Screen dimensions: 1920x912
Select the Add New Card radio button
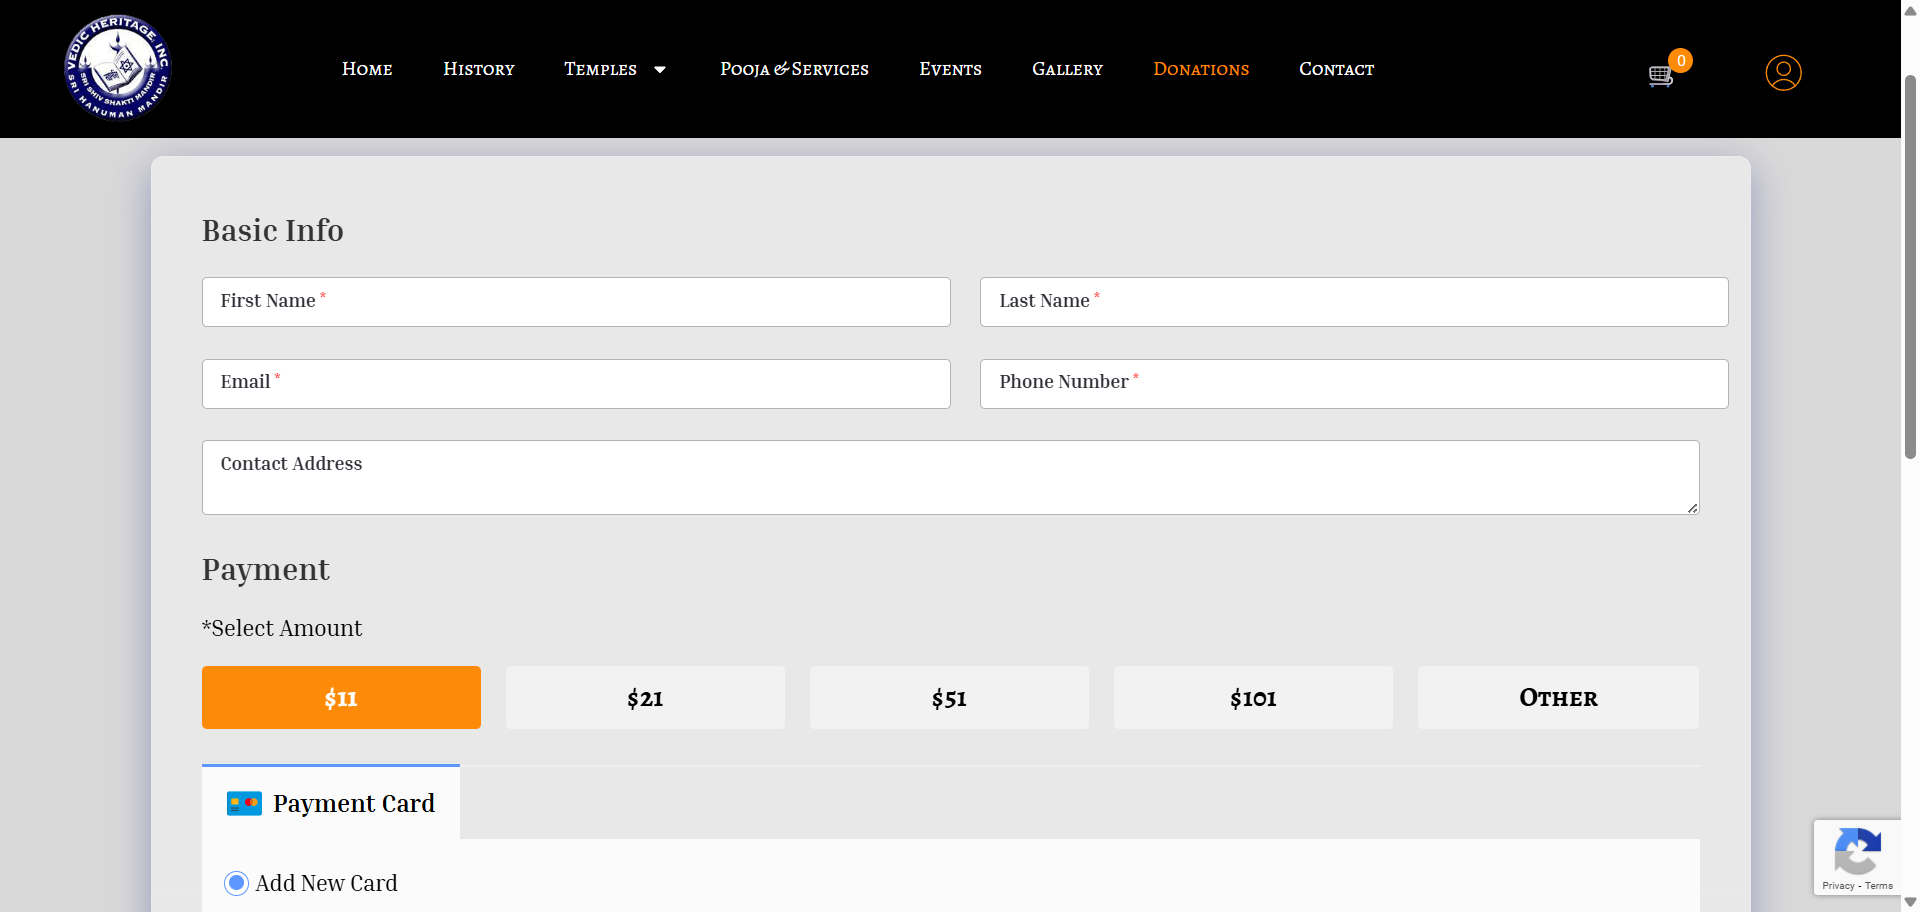[236, 883]
